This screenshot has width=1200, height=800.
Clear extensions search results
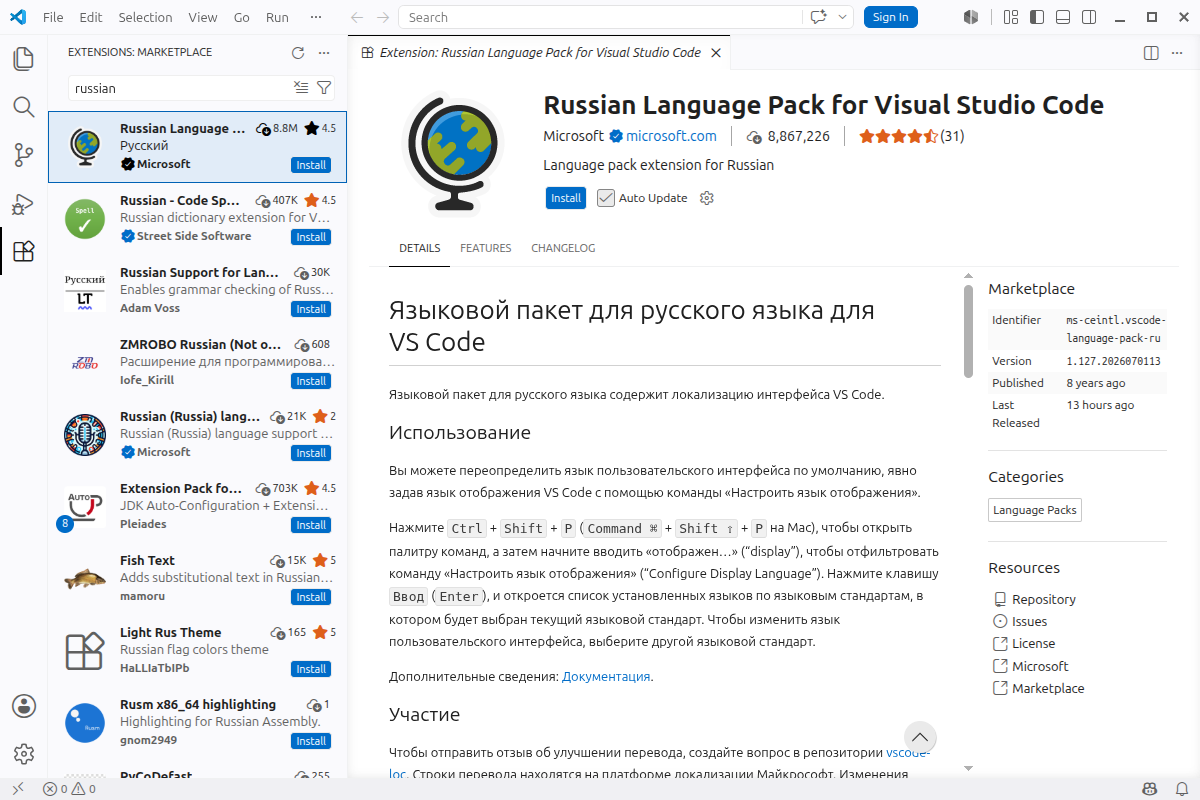tap(301, 88)
